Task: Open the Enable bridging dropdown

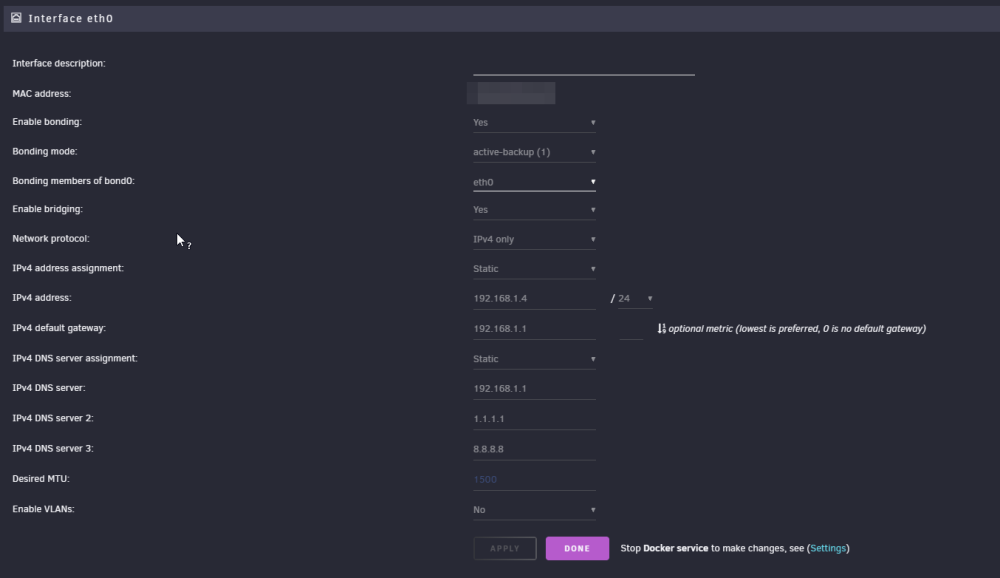Action: [x=534, y=209]
